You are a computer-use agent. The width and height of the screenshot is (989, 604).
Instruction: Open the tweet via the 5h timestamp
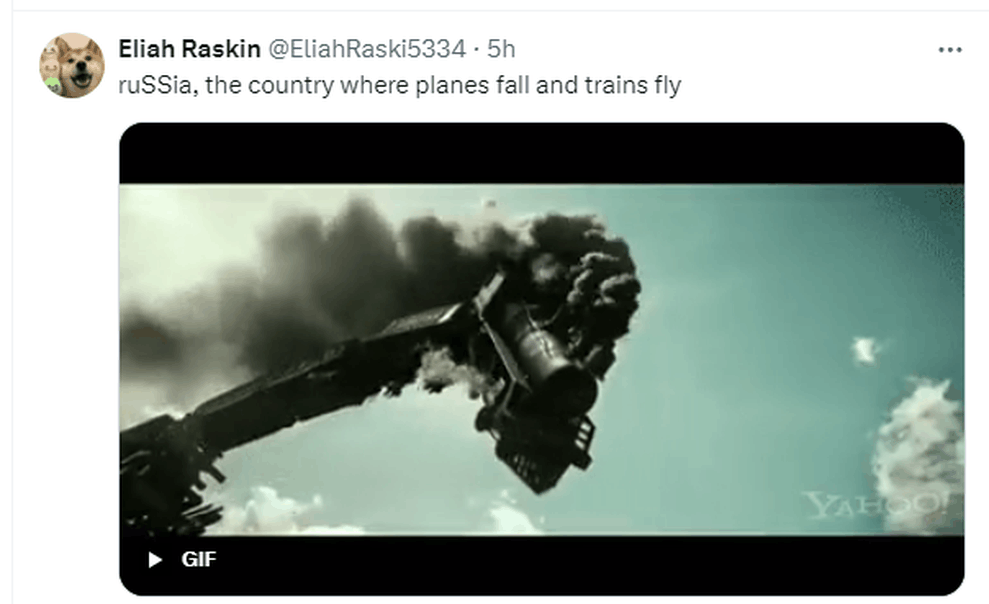501,48
